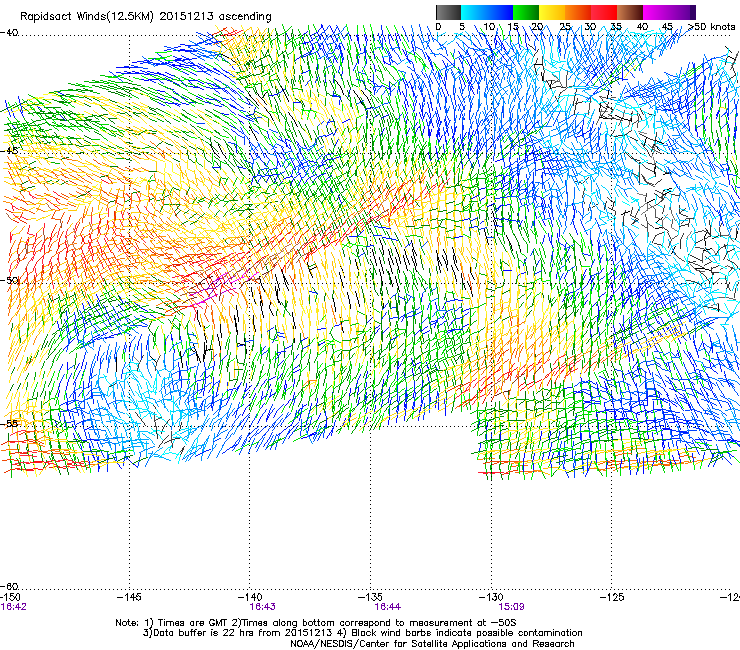The image size is (740, 650).
Task: Click the -50 latitude axis label
Action: (x=9, y=280)
